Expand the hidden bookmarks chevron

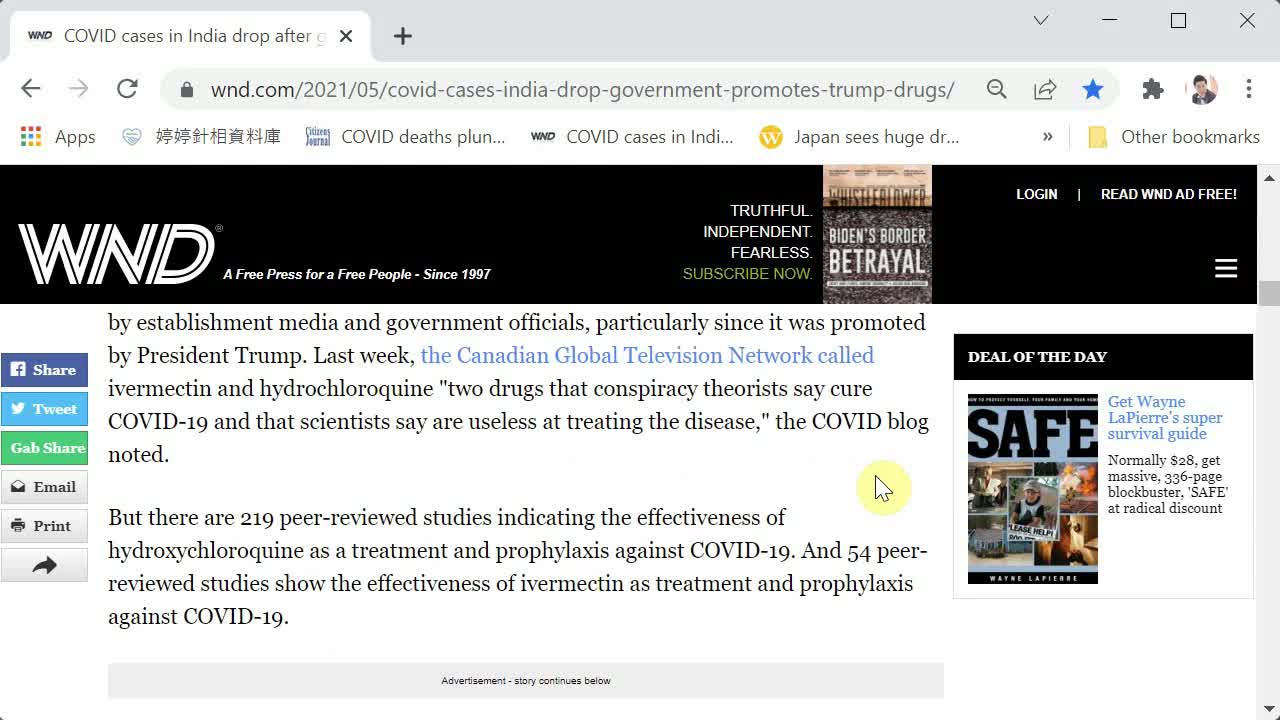pos(1047,137)
